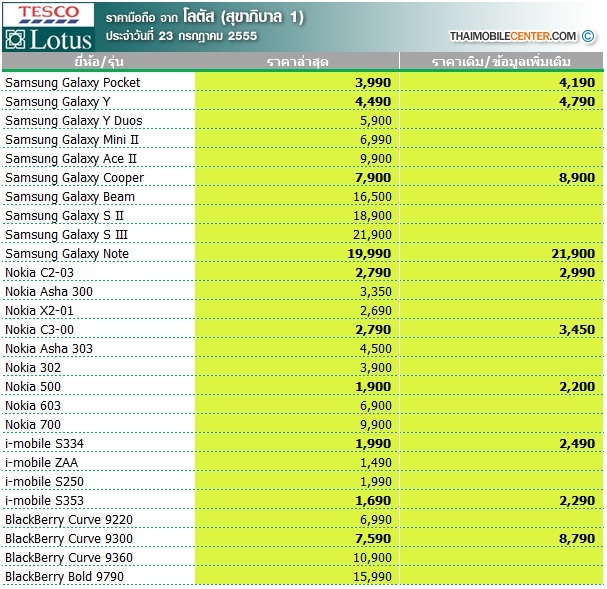The width and height of the screenshot is (607, 589).
Task: Click i-mobile S353 old price 2,290
Action: (x=577, y=500)
